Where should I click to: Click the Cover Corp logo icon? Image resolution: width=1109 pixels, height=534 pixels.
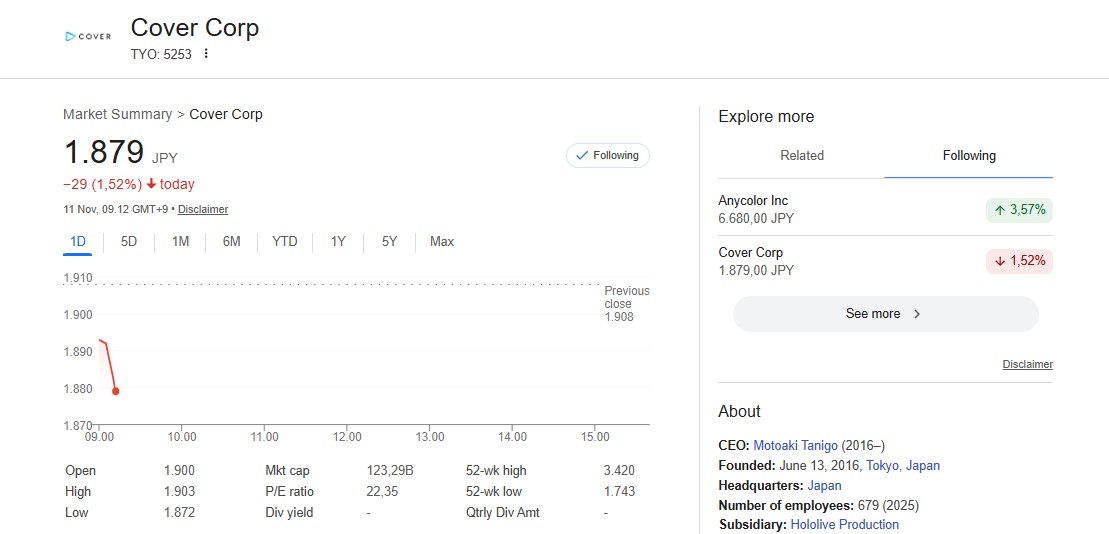pos(87,36)
